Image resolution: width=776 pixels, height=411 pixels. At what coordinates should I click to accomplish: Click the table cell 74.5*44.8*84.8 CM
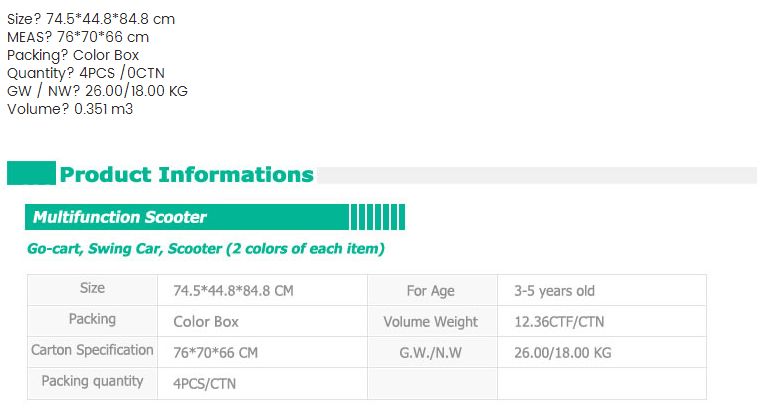[262, 290]
